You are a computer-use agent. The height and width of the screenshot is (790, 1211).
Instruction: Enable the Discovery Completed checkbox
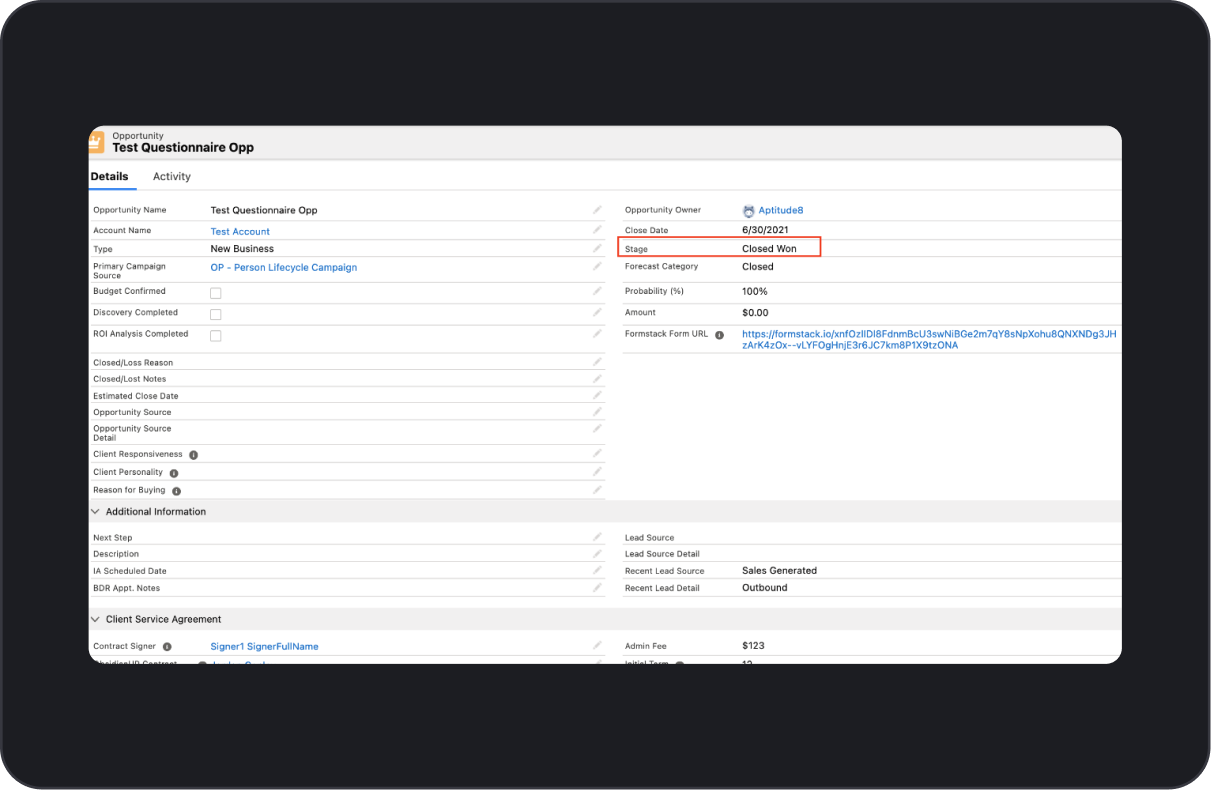point(214,313)
